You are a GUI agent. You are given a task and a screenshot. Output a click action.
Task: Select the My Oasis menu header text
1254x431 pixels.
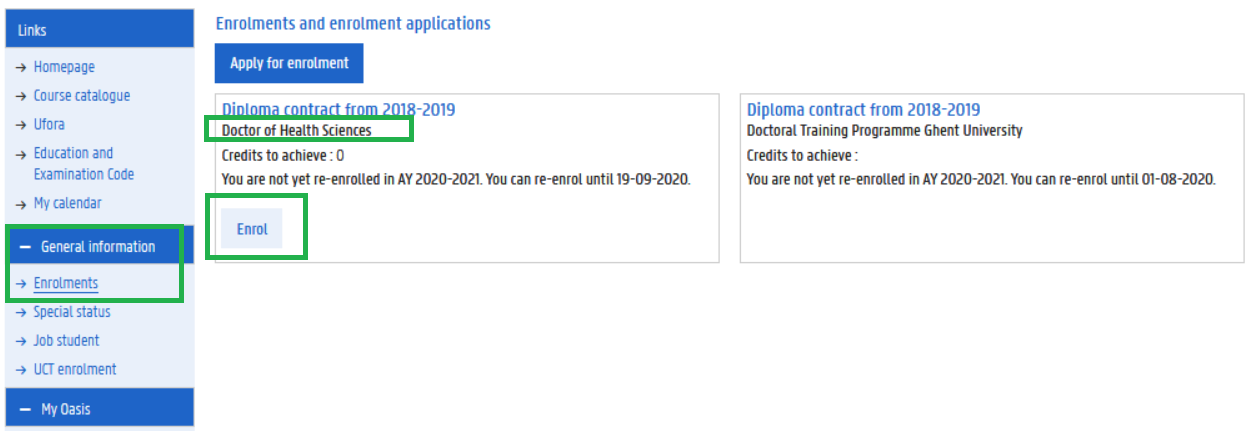[x=66, y=410]
